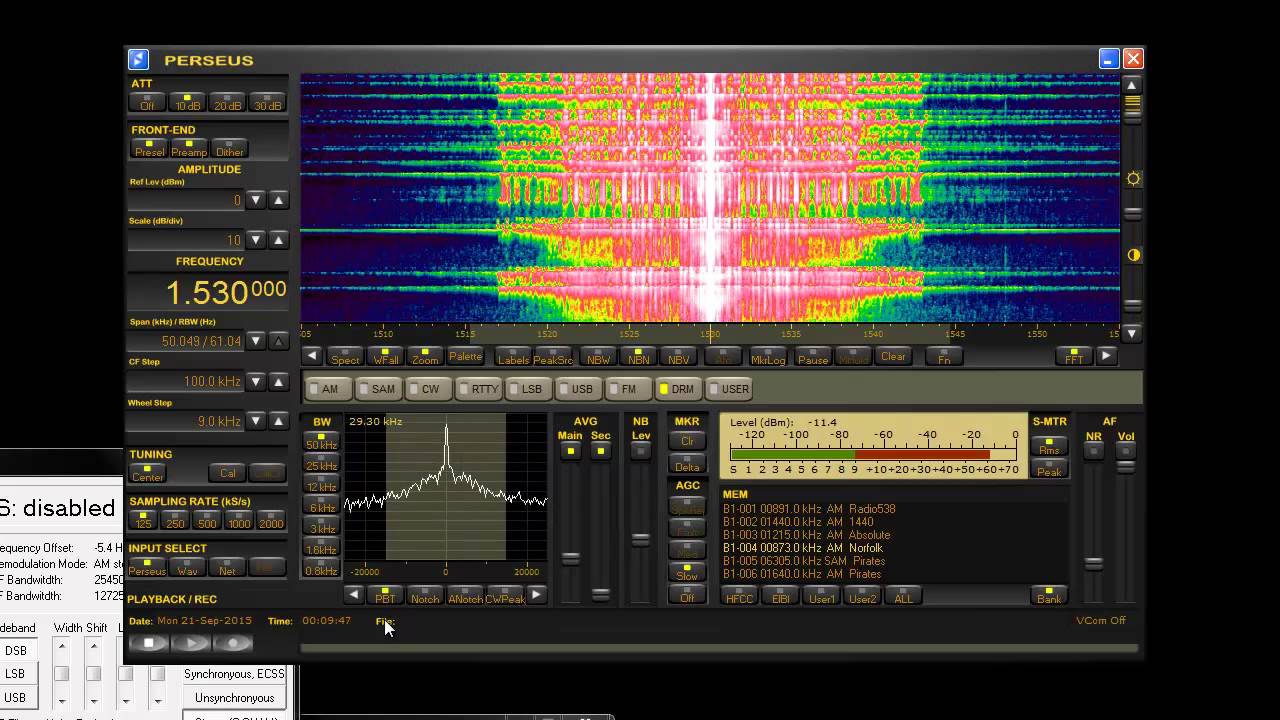The width and height of the screenshot is (1280, 720).
Task: Select memory entry B1-003 Absolute
Action: pyautogui.click(x=806, y=535)
